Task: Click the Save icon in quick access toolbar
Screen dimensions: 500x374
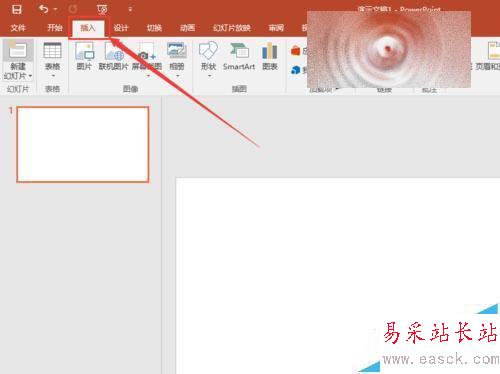Action: click(x=16, y=9)
